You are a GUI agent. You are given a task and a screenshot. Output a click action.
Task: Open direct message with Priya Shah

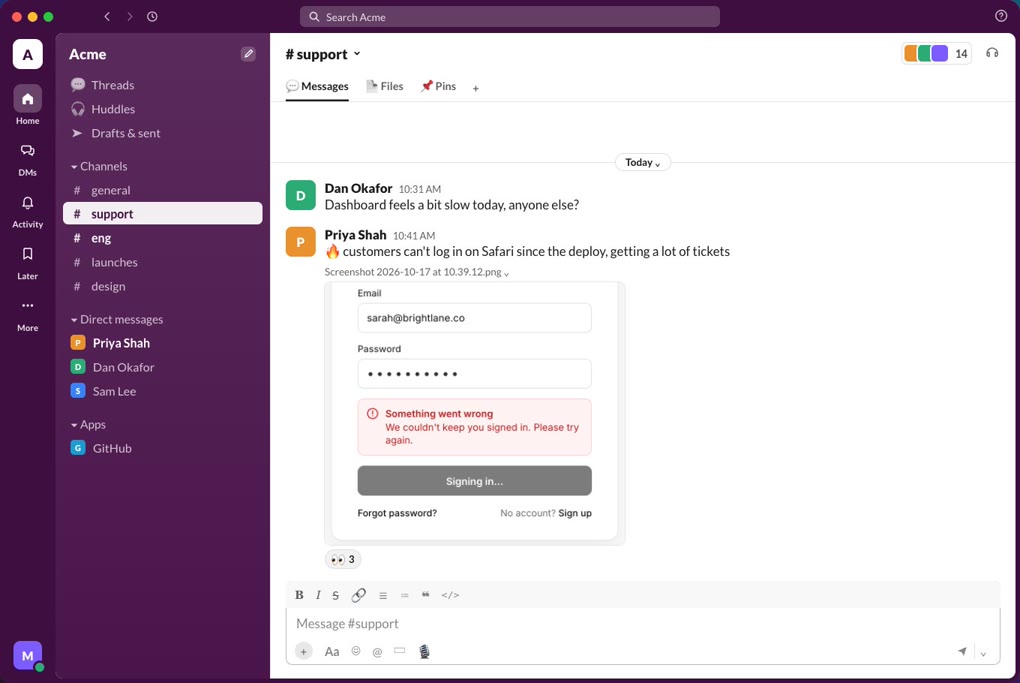click(x=163, y=343)
